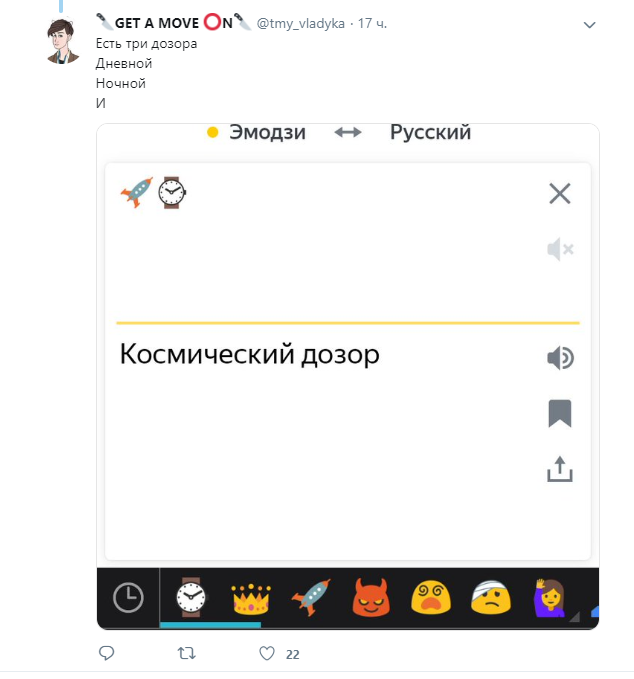Like the tweet with heart icon
The image size is (634, 679).
pyautogui.click(x=267, y=653)
